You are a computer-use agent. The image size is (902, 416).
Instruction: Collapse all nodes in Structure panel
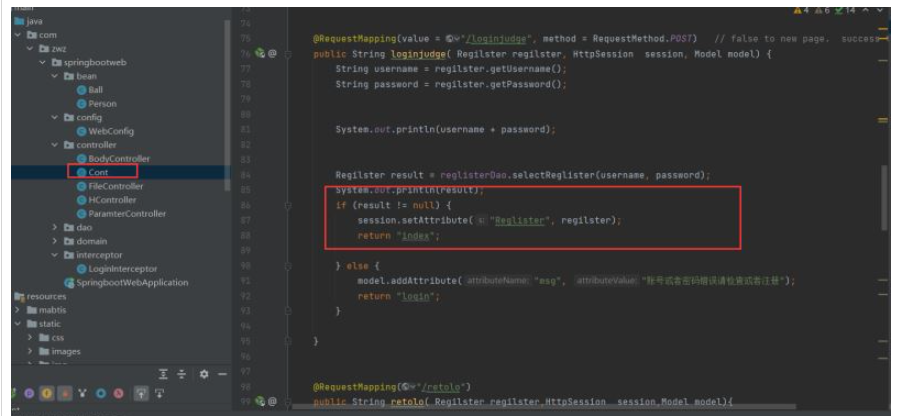tap(182, 375)
